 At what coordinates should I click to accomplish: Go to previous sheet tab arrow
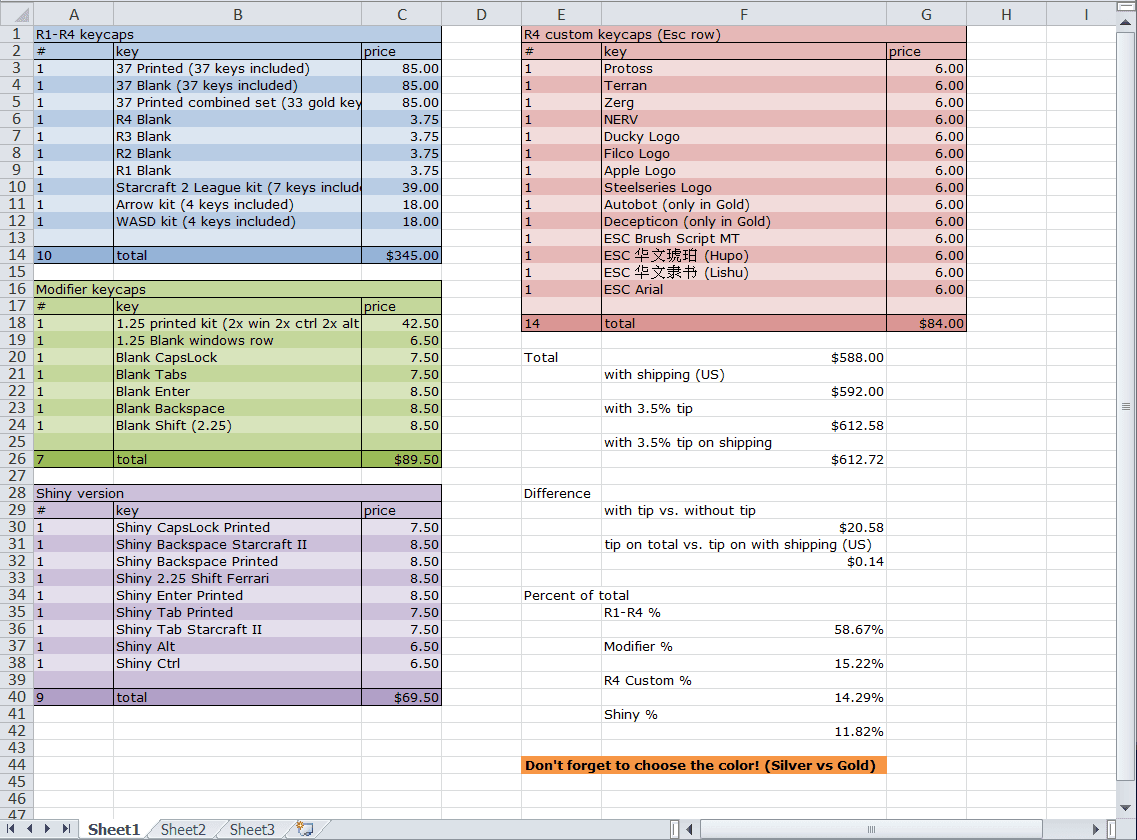click(x=30, y=829)
